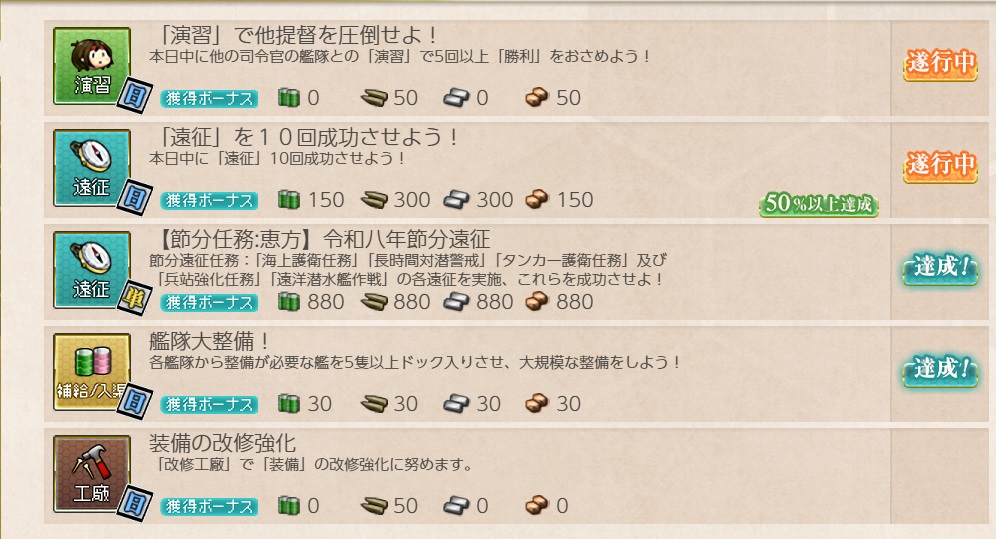996x539 pixels.
Task: Click the 補給/入渠 supply quest icon
Action: pyautogui.click(x=91, y=371)
